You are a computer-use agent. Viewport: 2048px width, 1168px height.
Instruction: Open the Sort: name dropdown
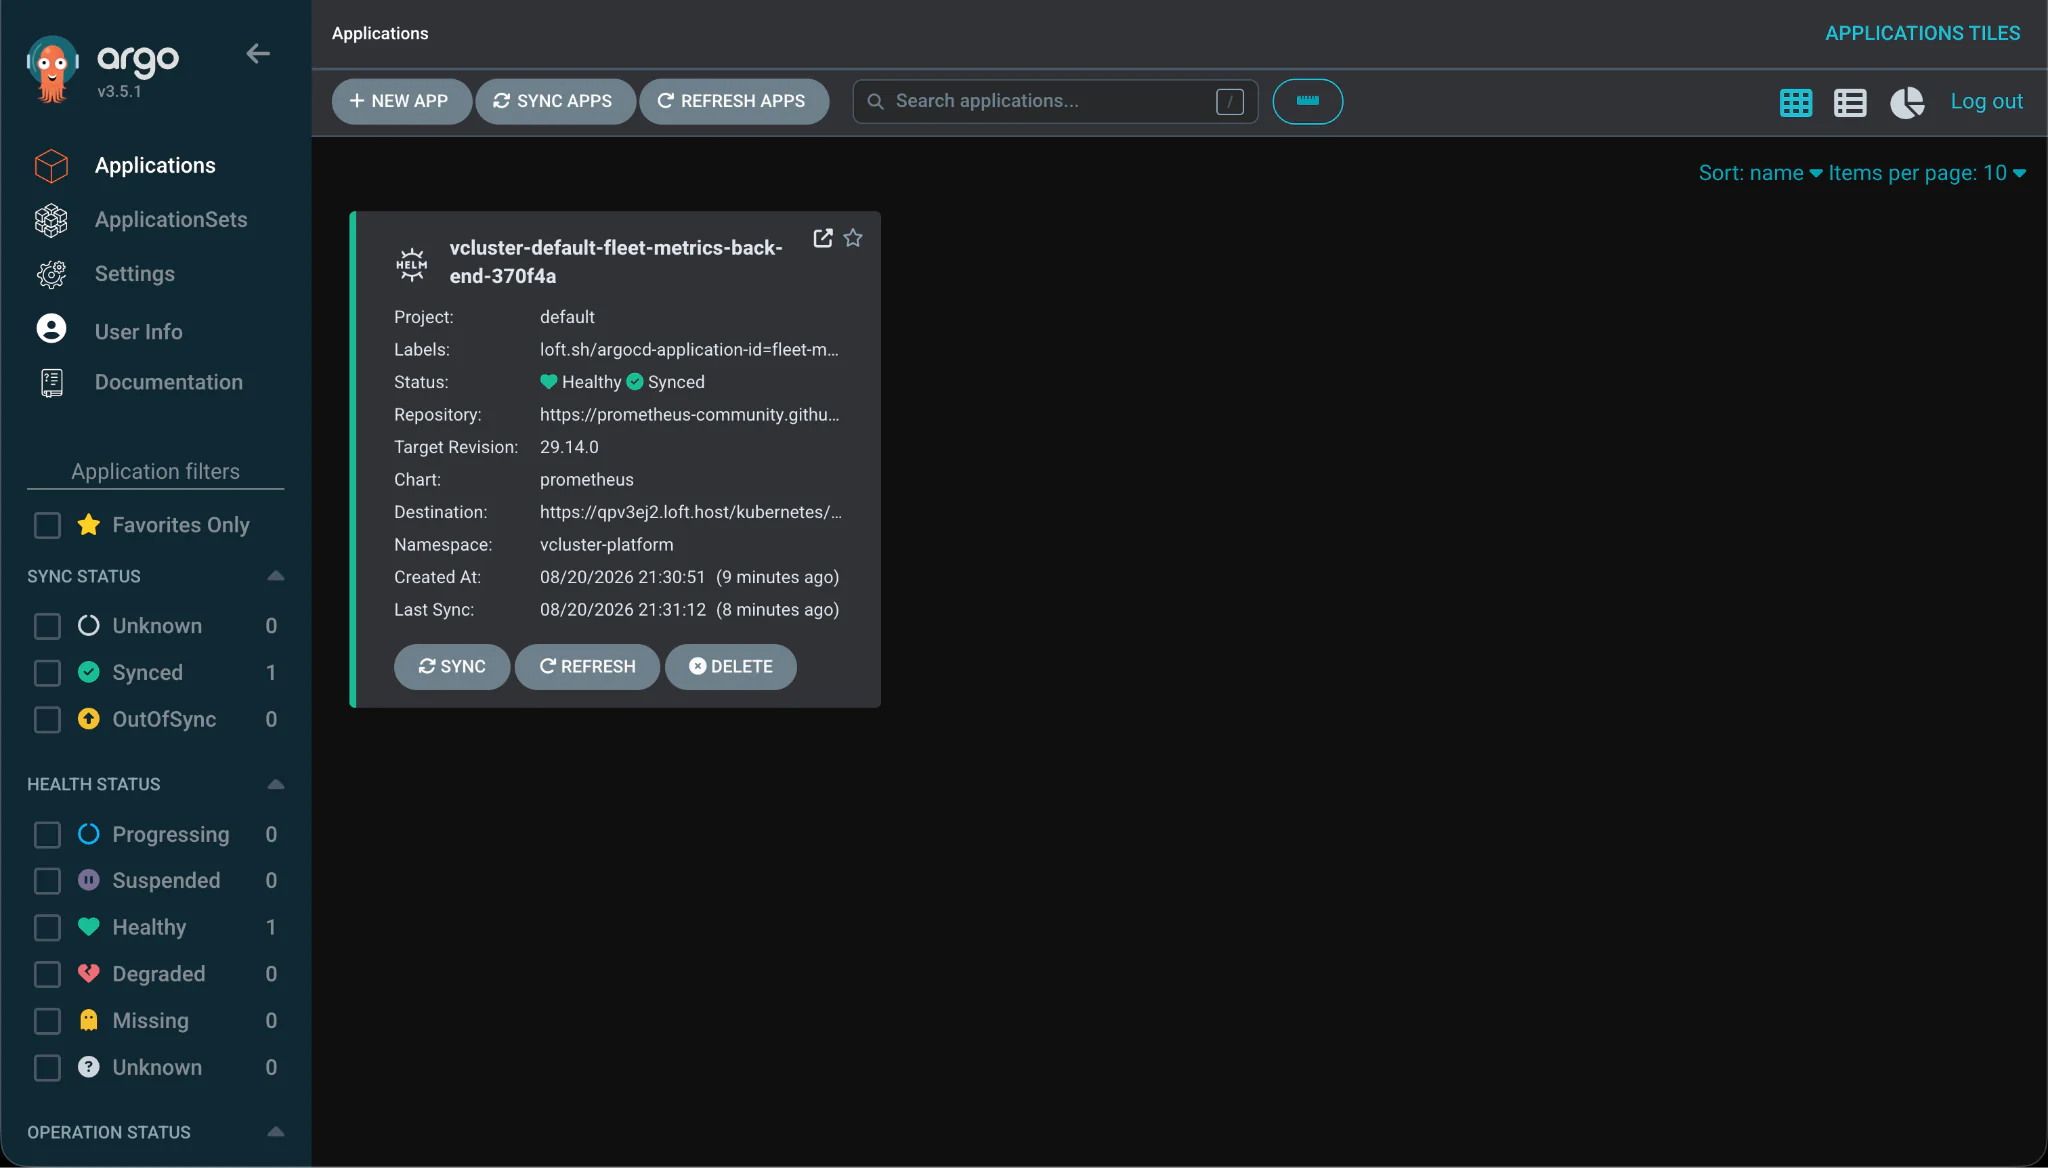1759,174
